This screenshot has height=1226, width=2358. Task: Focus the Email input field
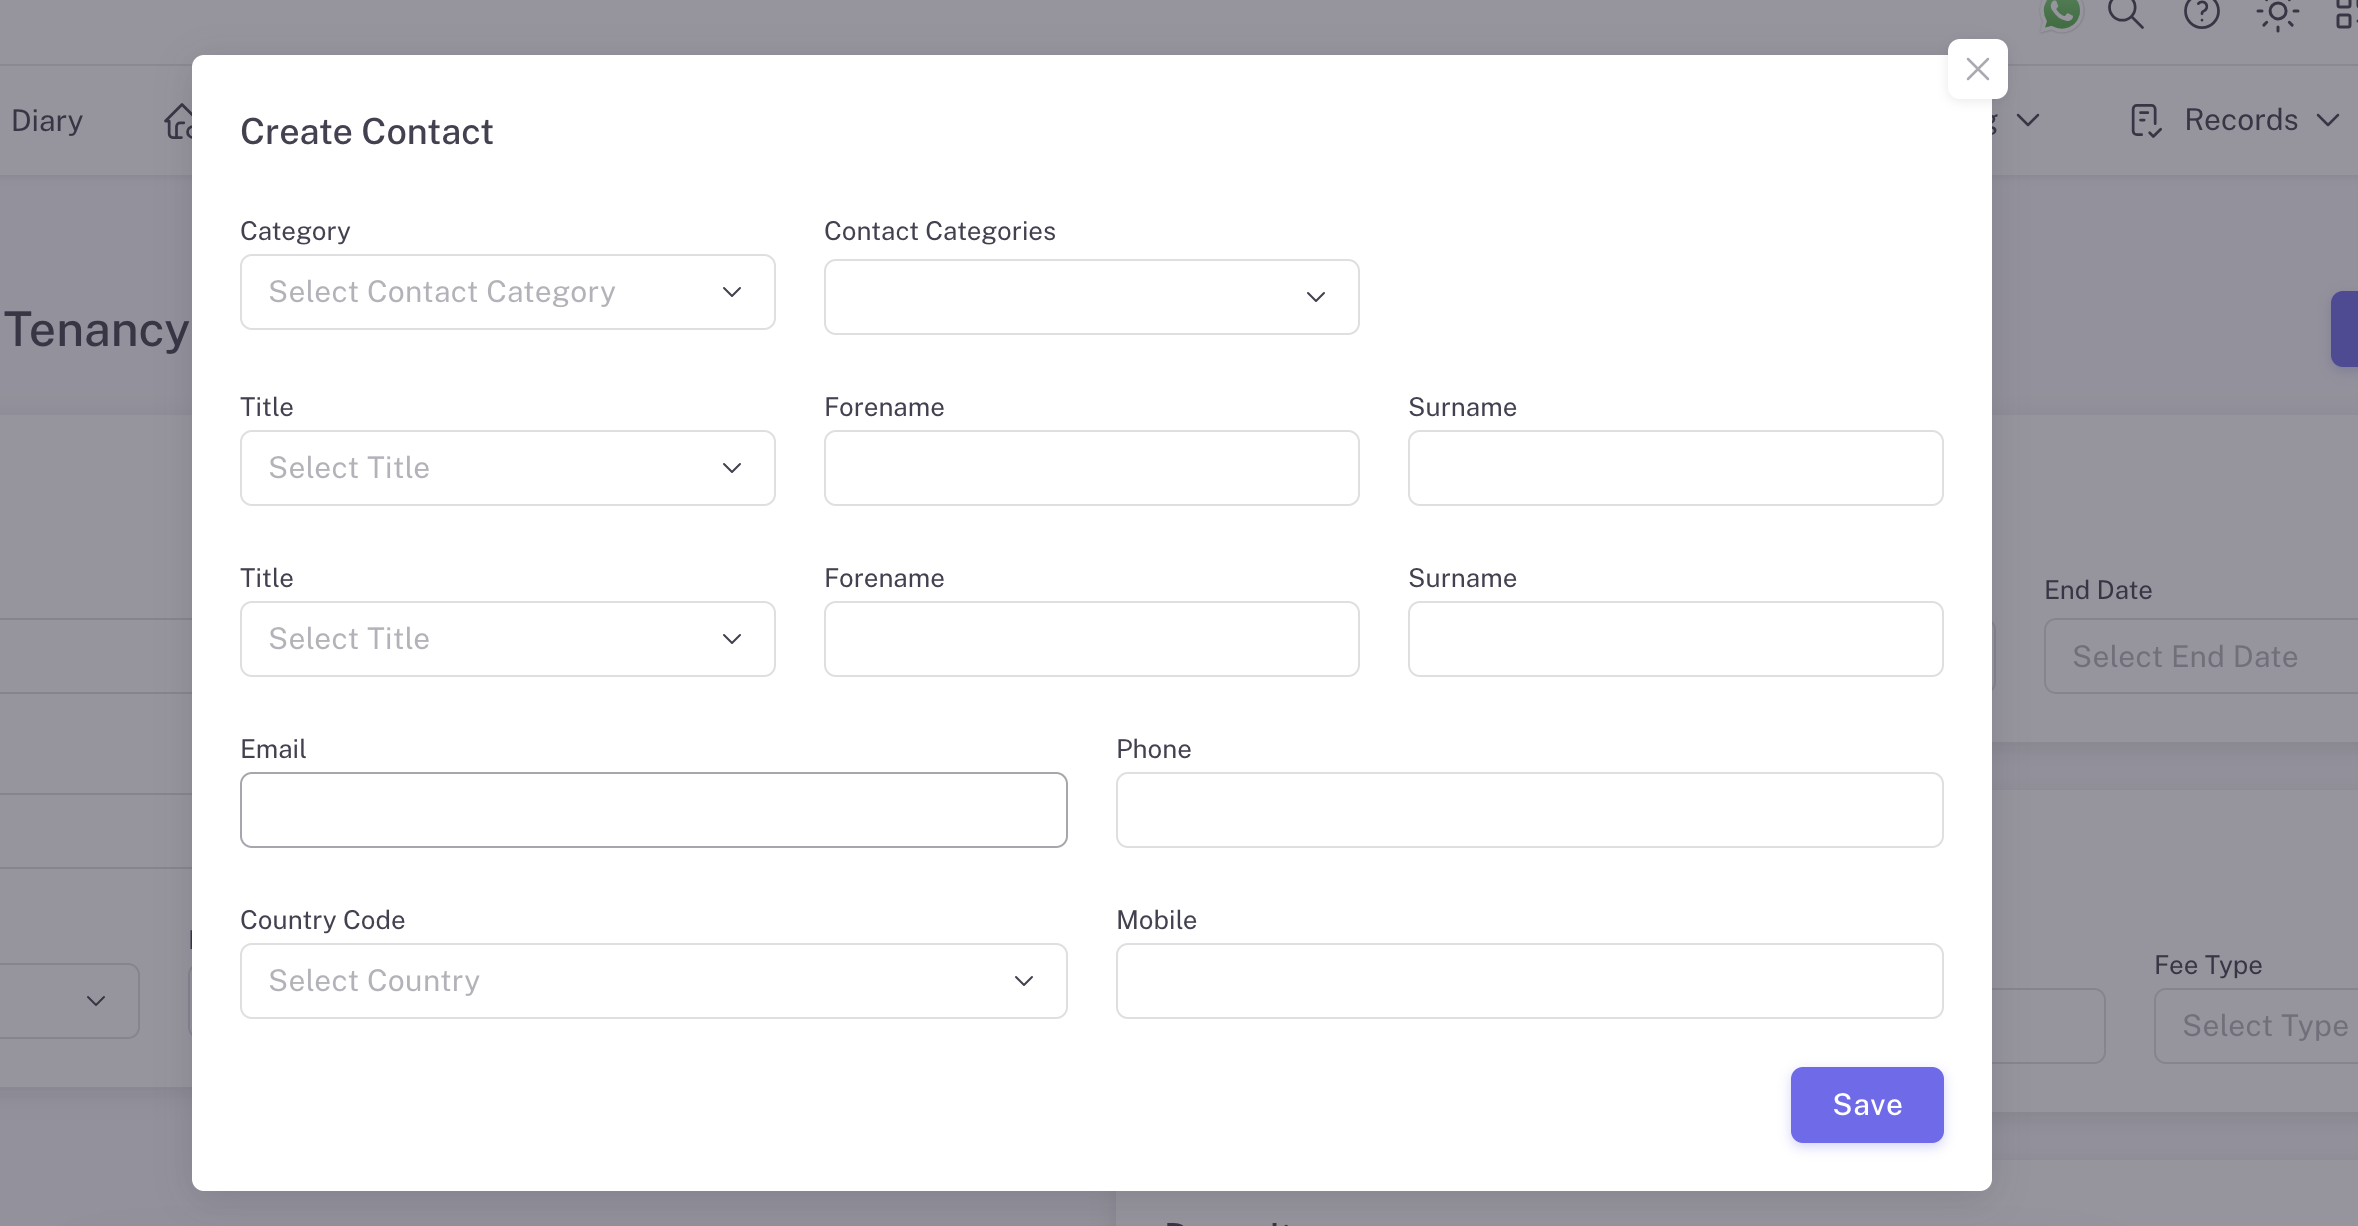tap(653, 810)
